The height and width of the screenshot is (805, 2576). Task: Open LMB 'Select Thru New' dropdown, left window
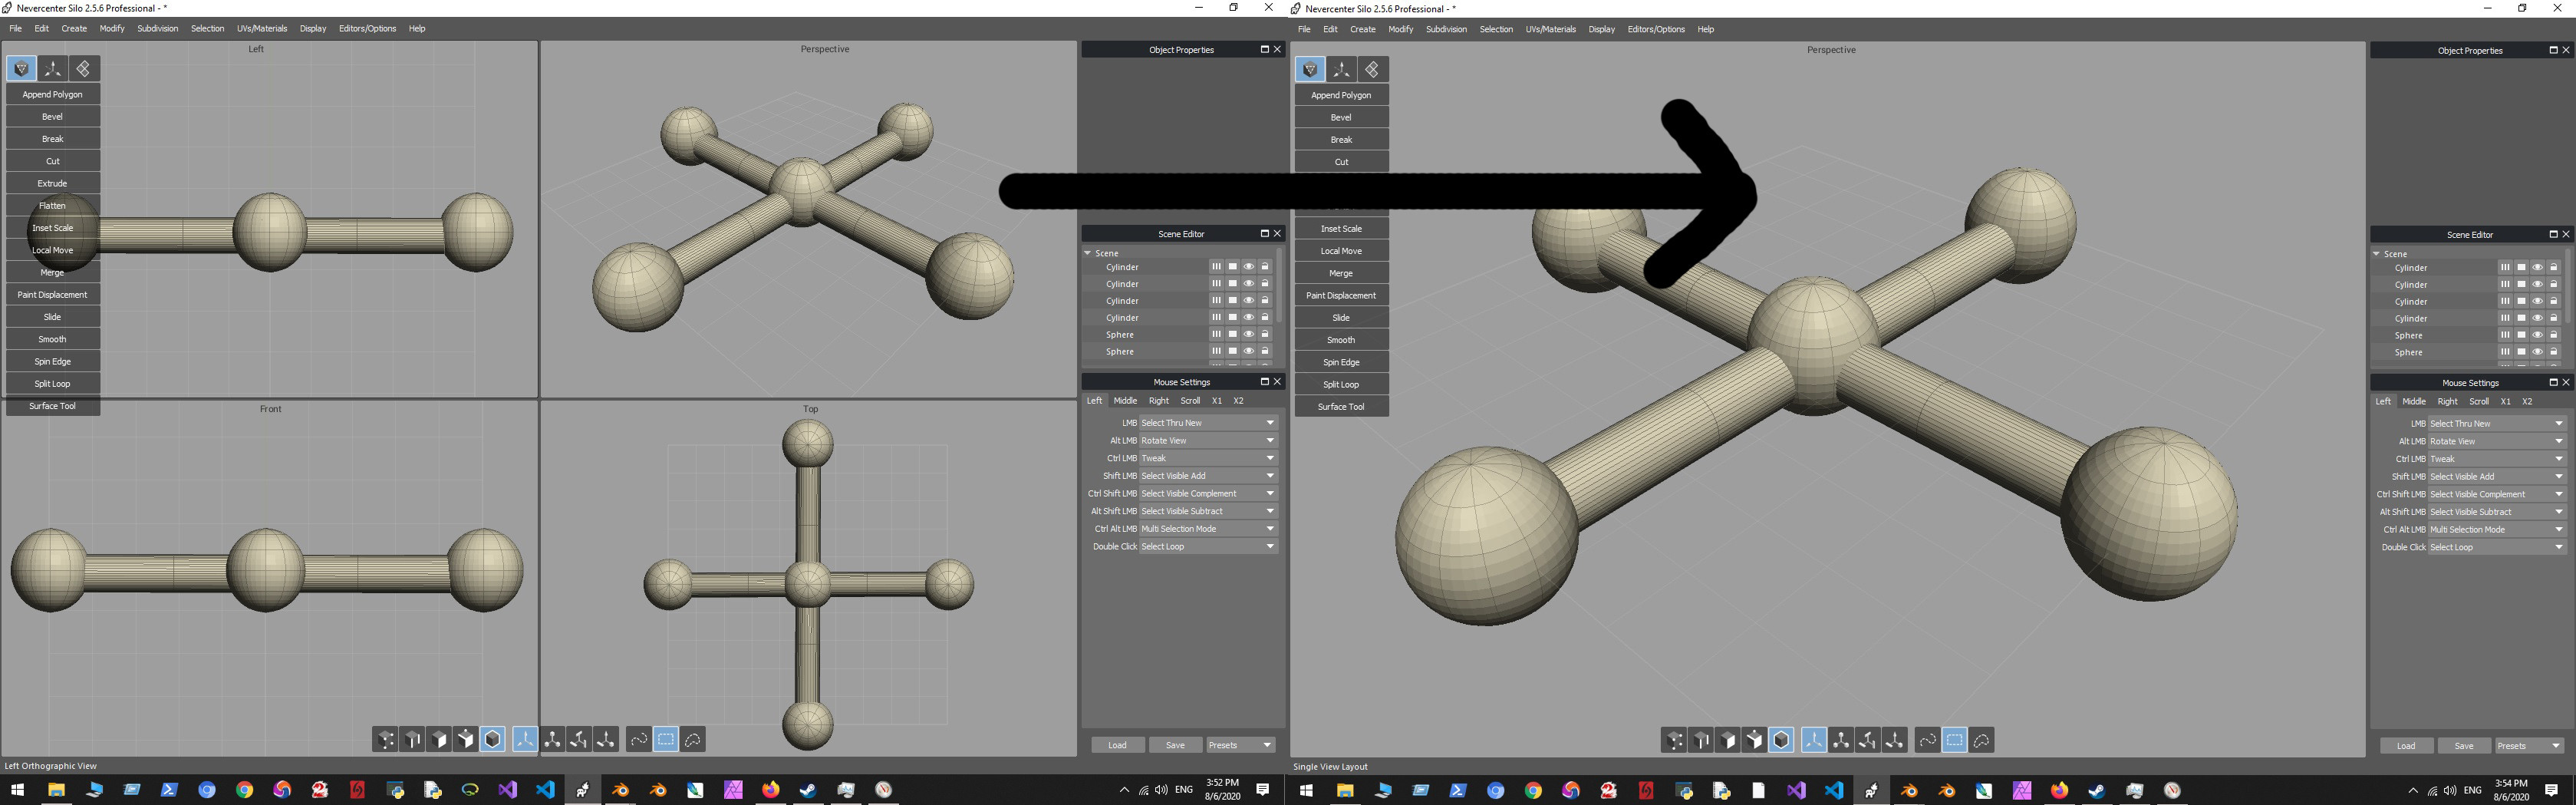point(1208,423)
